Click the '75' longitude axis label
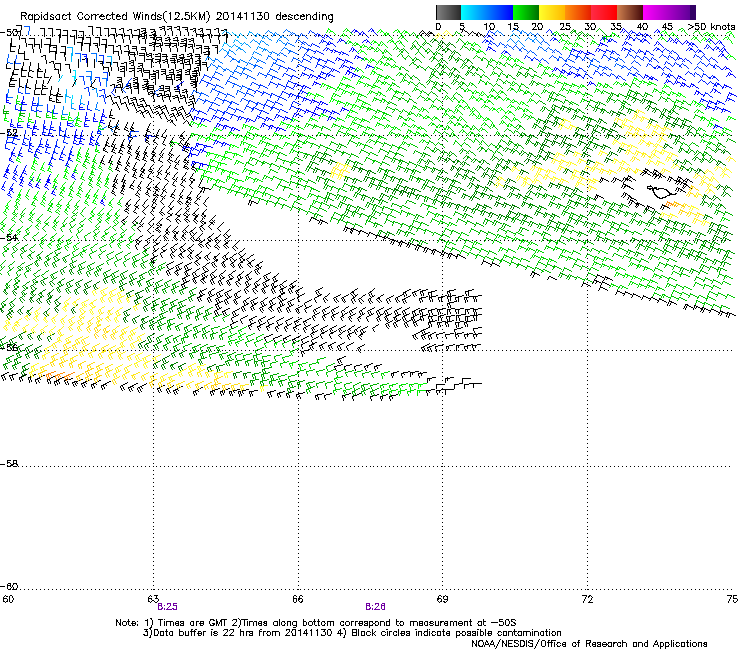The height and width of the screenshot is (650, 740). point(732,599)
